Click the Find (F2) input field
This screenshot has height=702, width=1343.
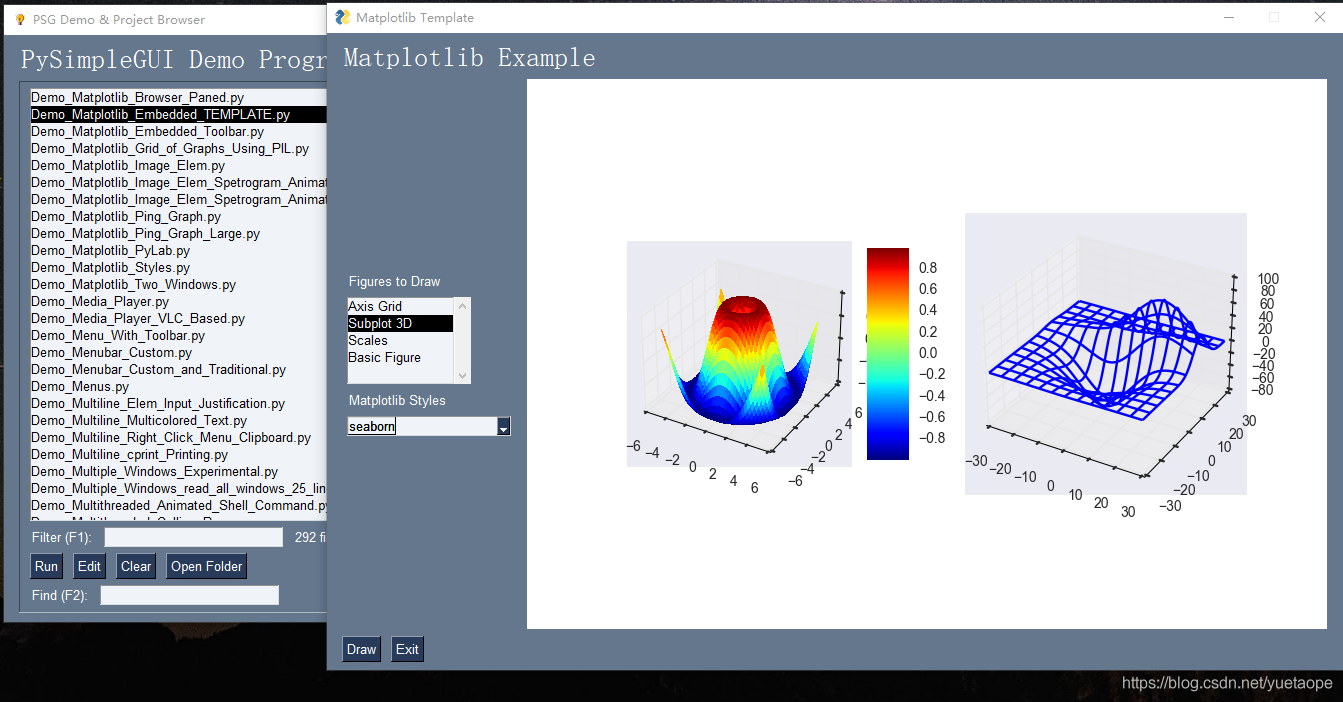click(x=189, y=595)
